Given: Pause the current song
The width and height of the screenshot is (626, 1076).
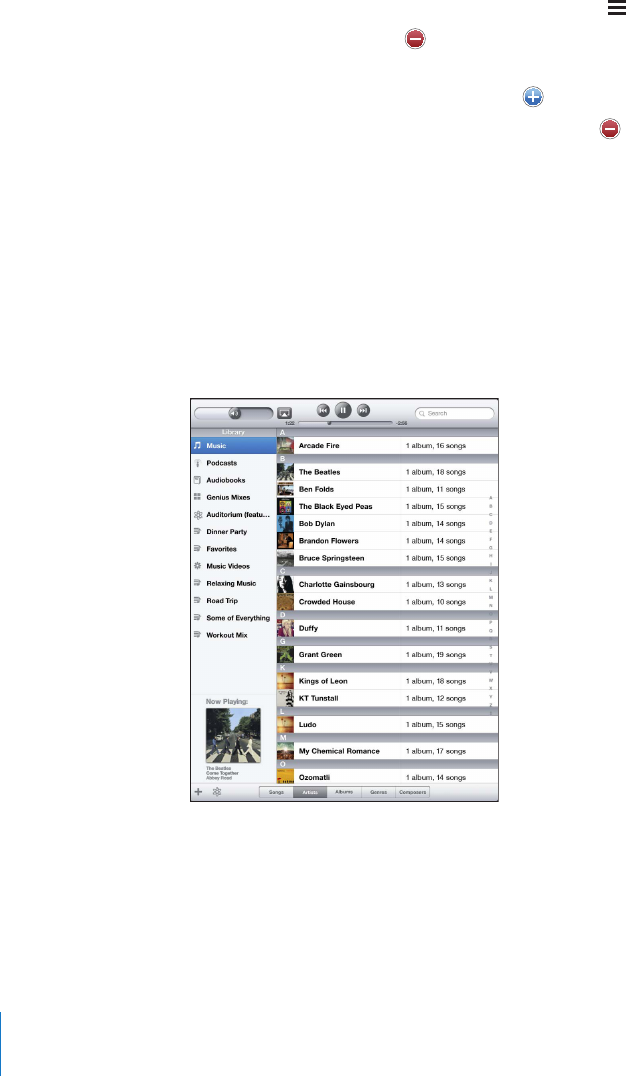Looking at the screenshot, I should (x=343, y=410).
